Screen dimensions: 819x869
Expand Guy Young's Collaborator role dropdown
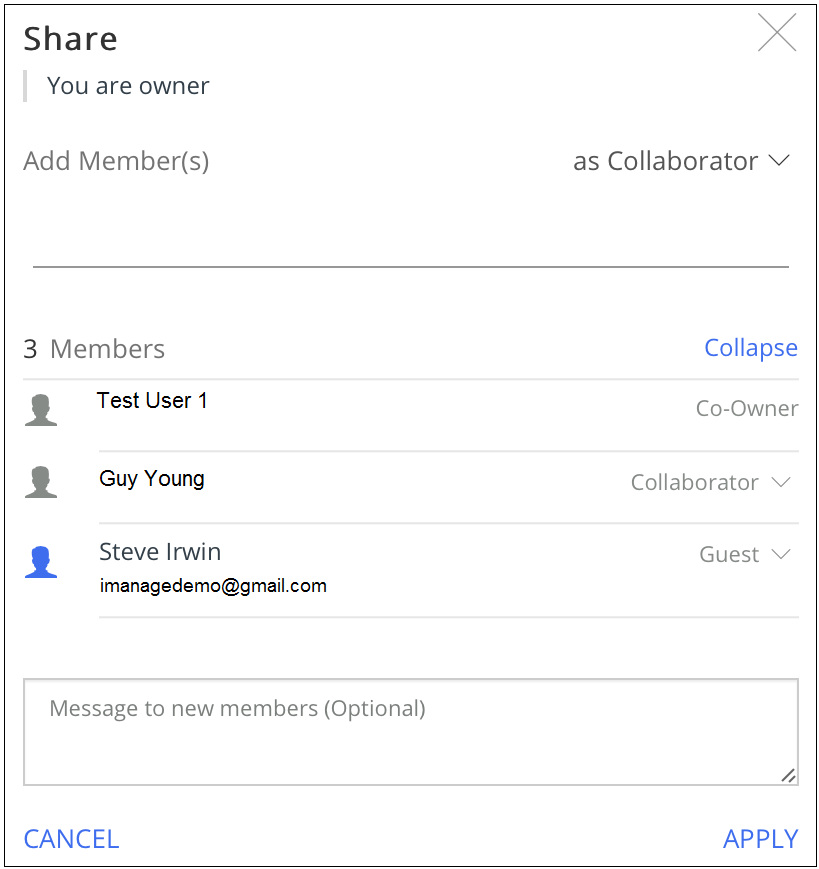[710, 483]
